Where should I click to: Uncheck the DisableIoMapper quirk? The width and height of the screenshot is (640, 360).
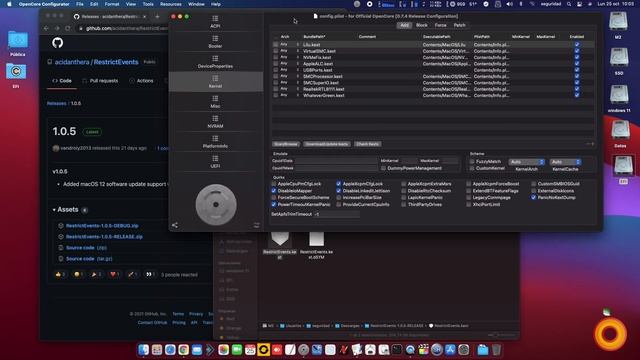click(x=274, y=191)
